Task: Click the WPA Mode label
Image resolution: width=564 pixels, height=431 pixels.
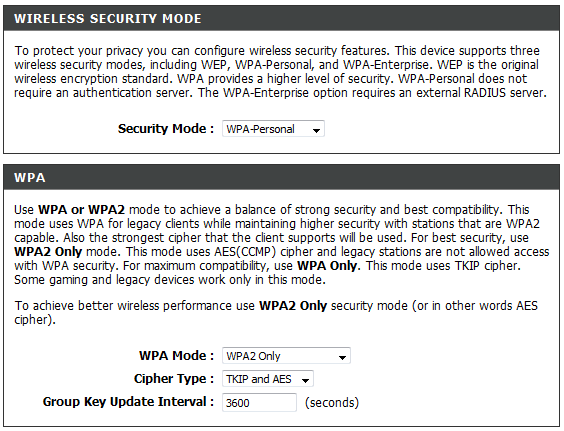Action: coord(177,355)
